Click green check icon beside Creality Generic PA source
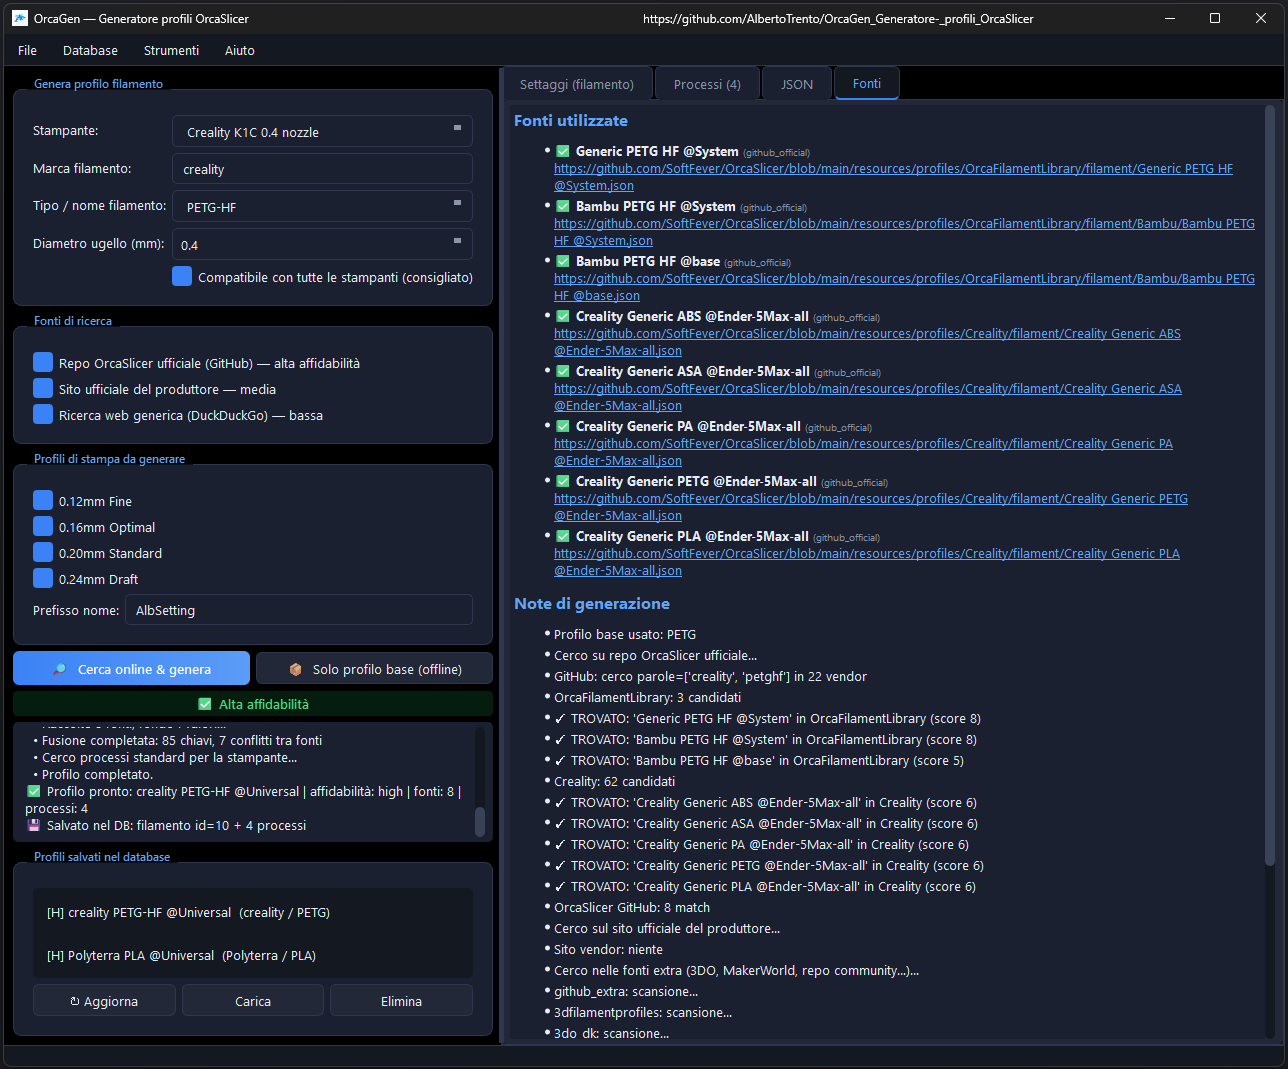Image resolution: width=1288 pixels, height=1069 pixels. click(563, 426)
